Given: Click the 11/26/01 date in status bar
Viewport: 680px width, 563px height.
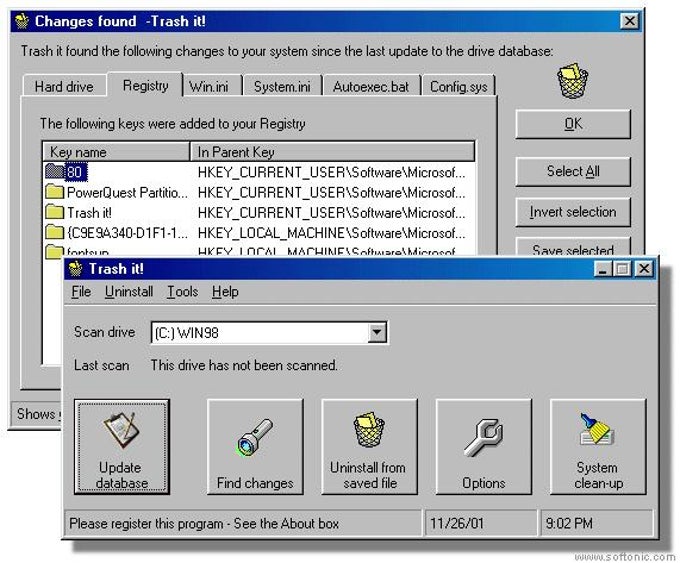Looking at the screenshot, I should coord(457,523).
